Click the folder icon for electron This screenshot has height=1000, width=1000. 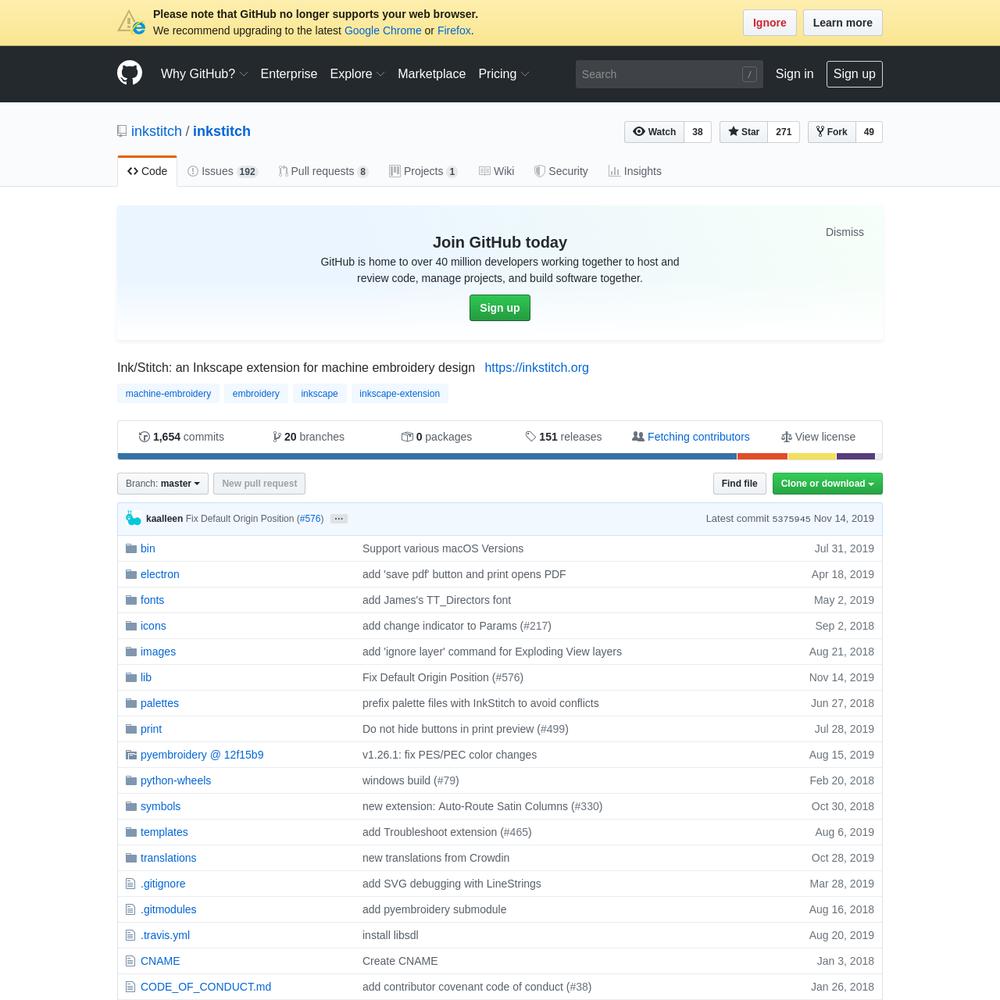click(x=131, y=574)
